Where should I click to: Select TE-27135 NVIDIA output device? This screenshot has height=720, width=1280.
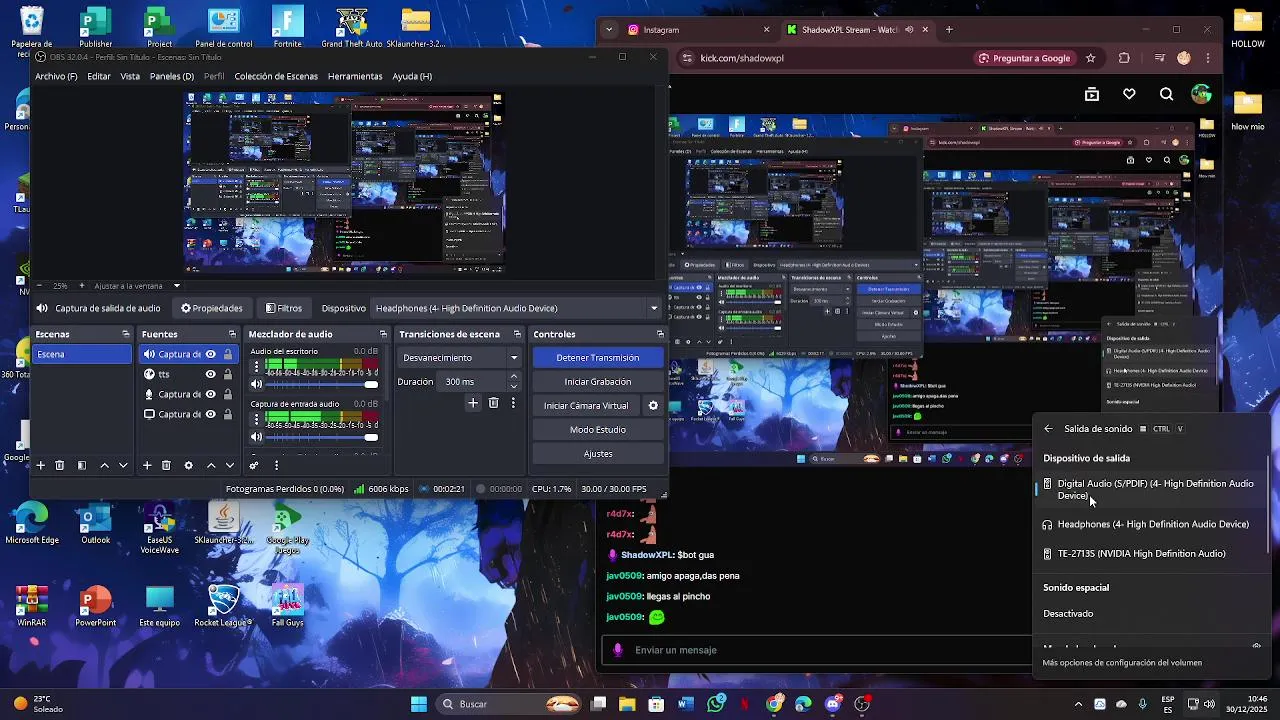click(1152, 553)
